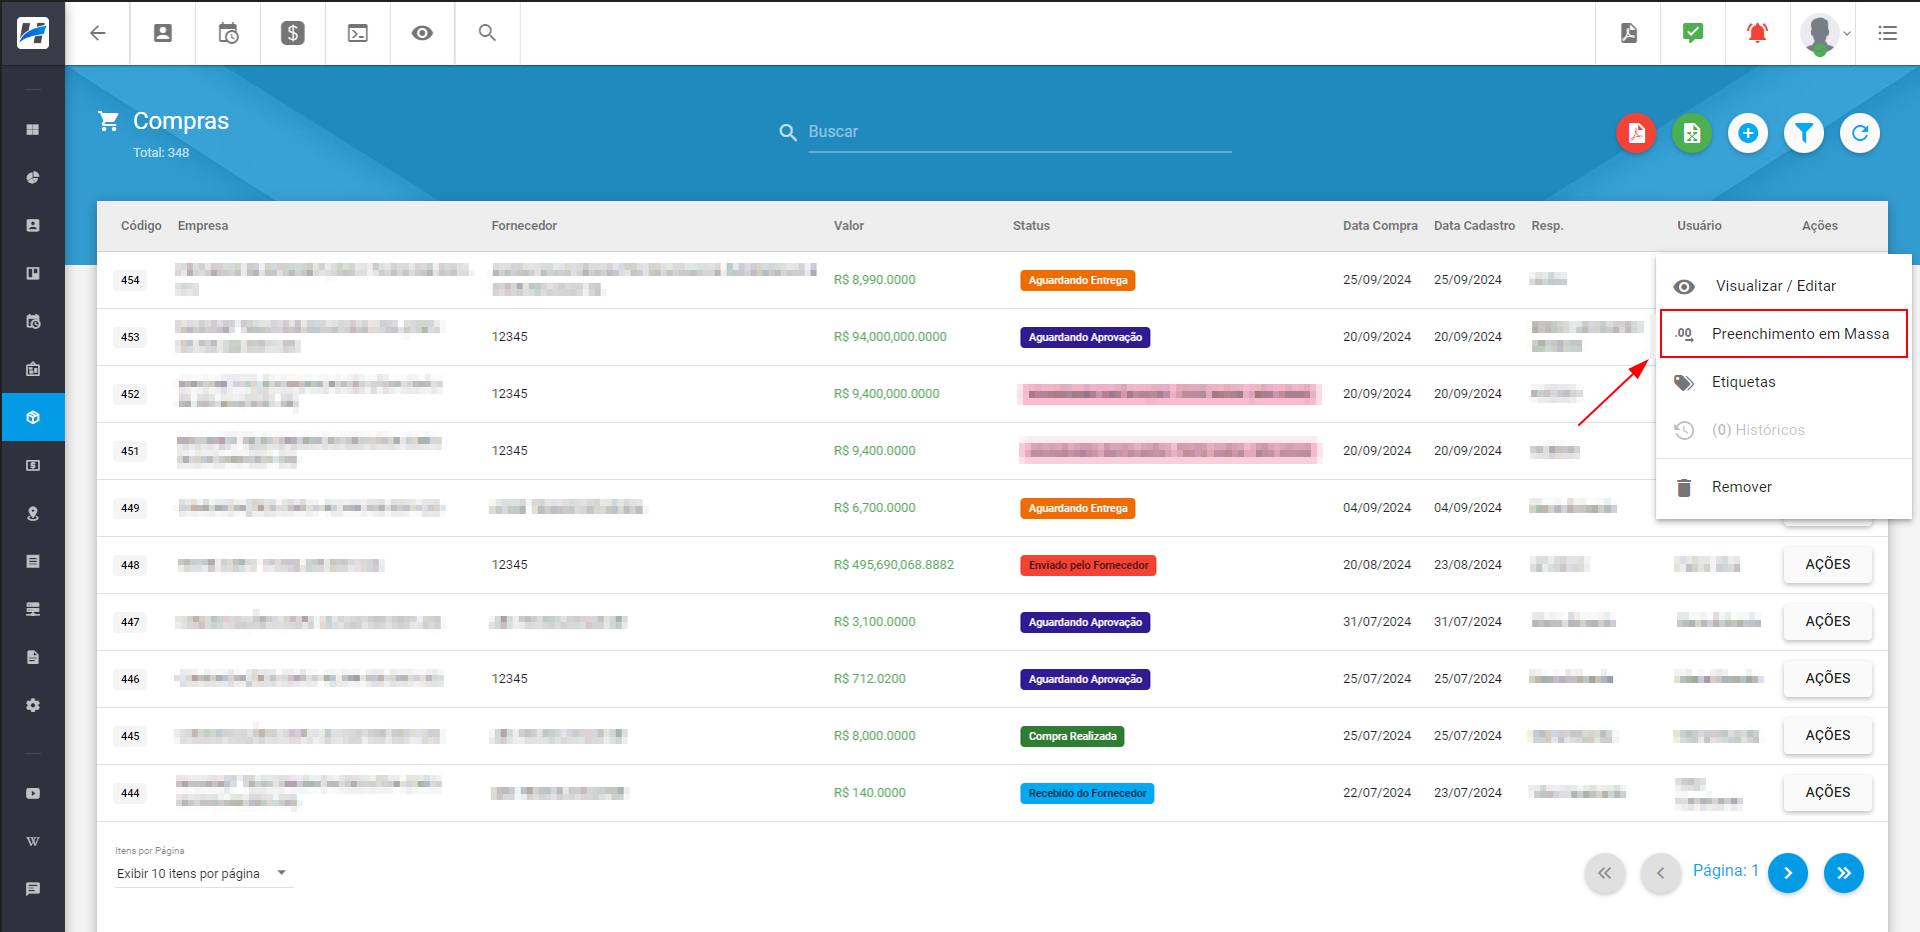This screenshot has width=1920, height=932.
Task: Open the user avatar menu
Action: (x=1825, y=34)
